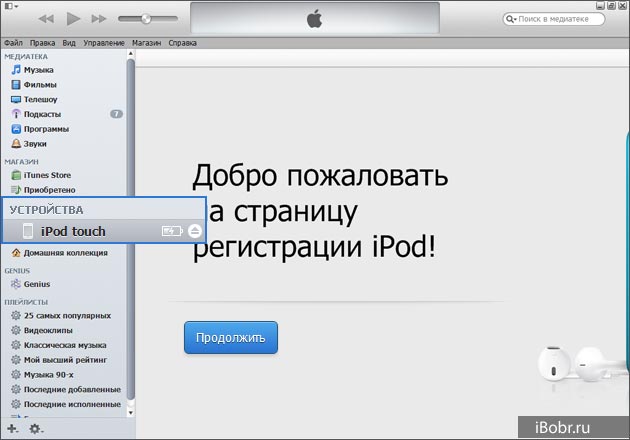This screenshot has height=440, width=630.
Task: Open the Управление menu
Action: [x=104, y=43]
